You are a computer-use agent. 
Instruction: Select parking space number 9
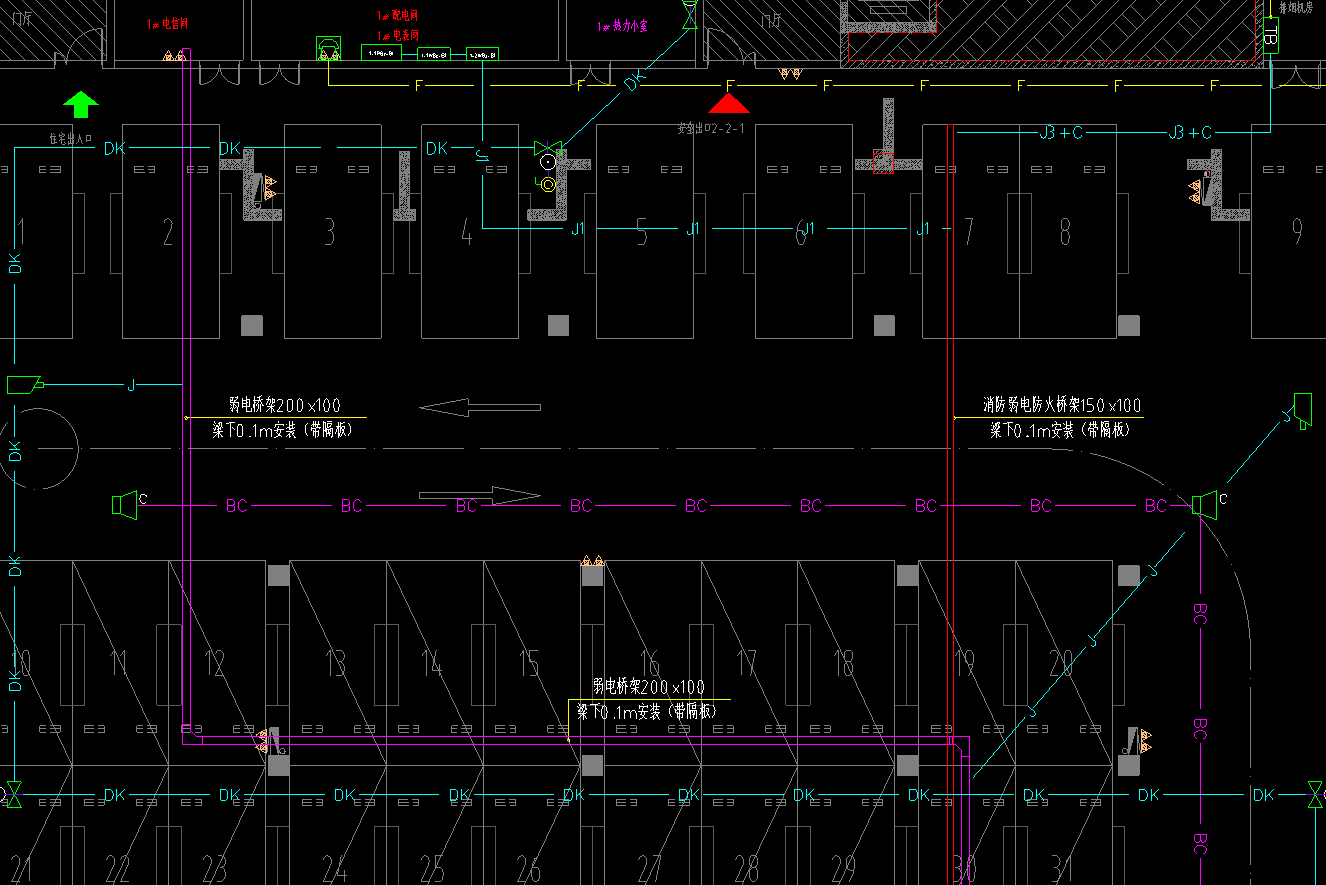click(1297, 232)
